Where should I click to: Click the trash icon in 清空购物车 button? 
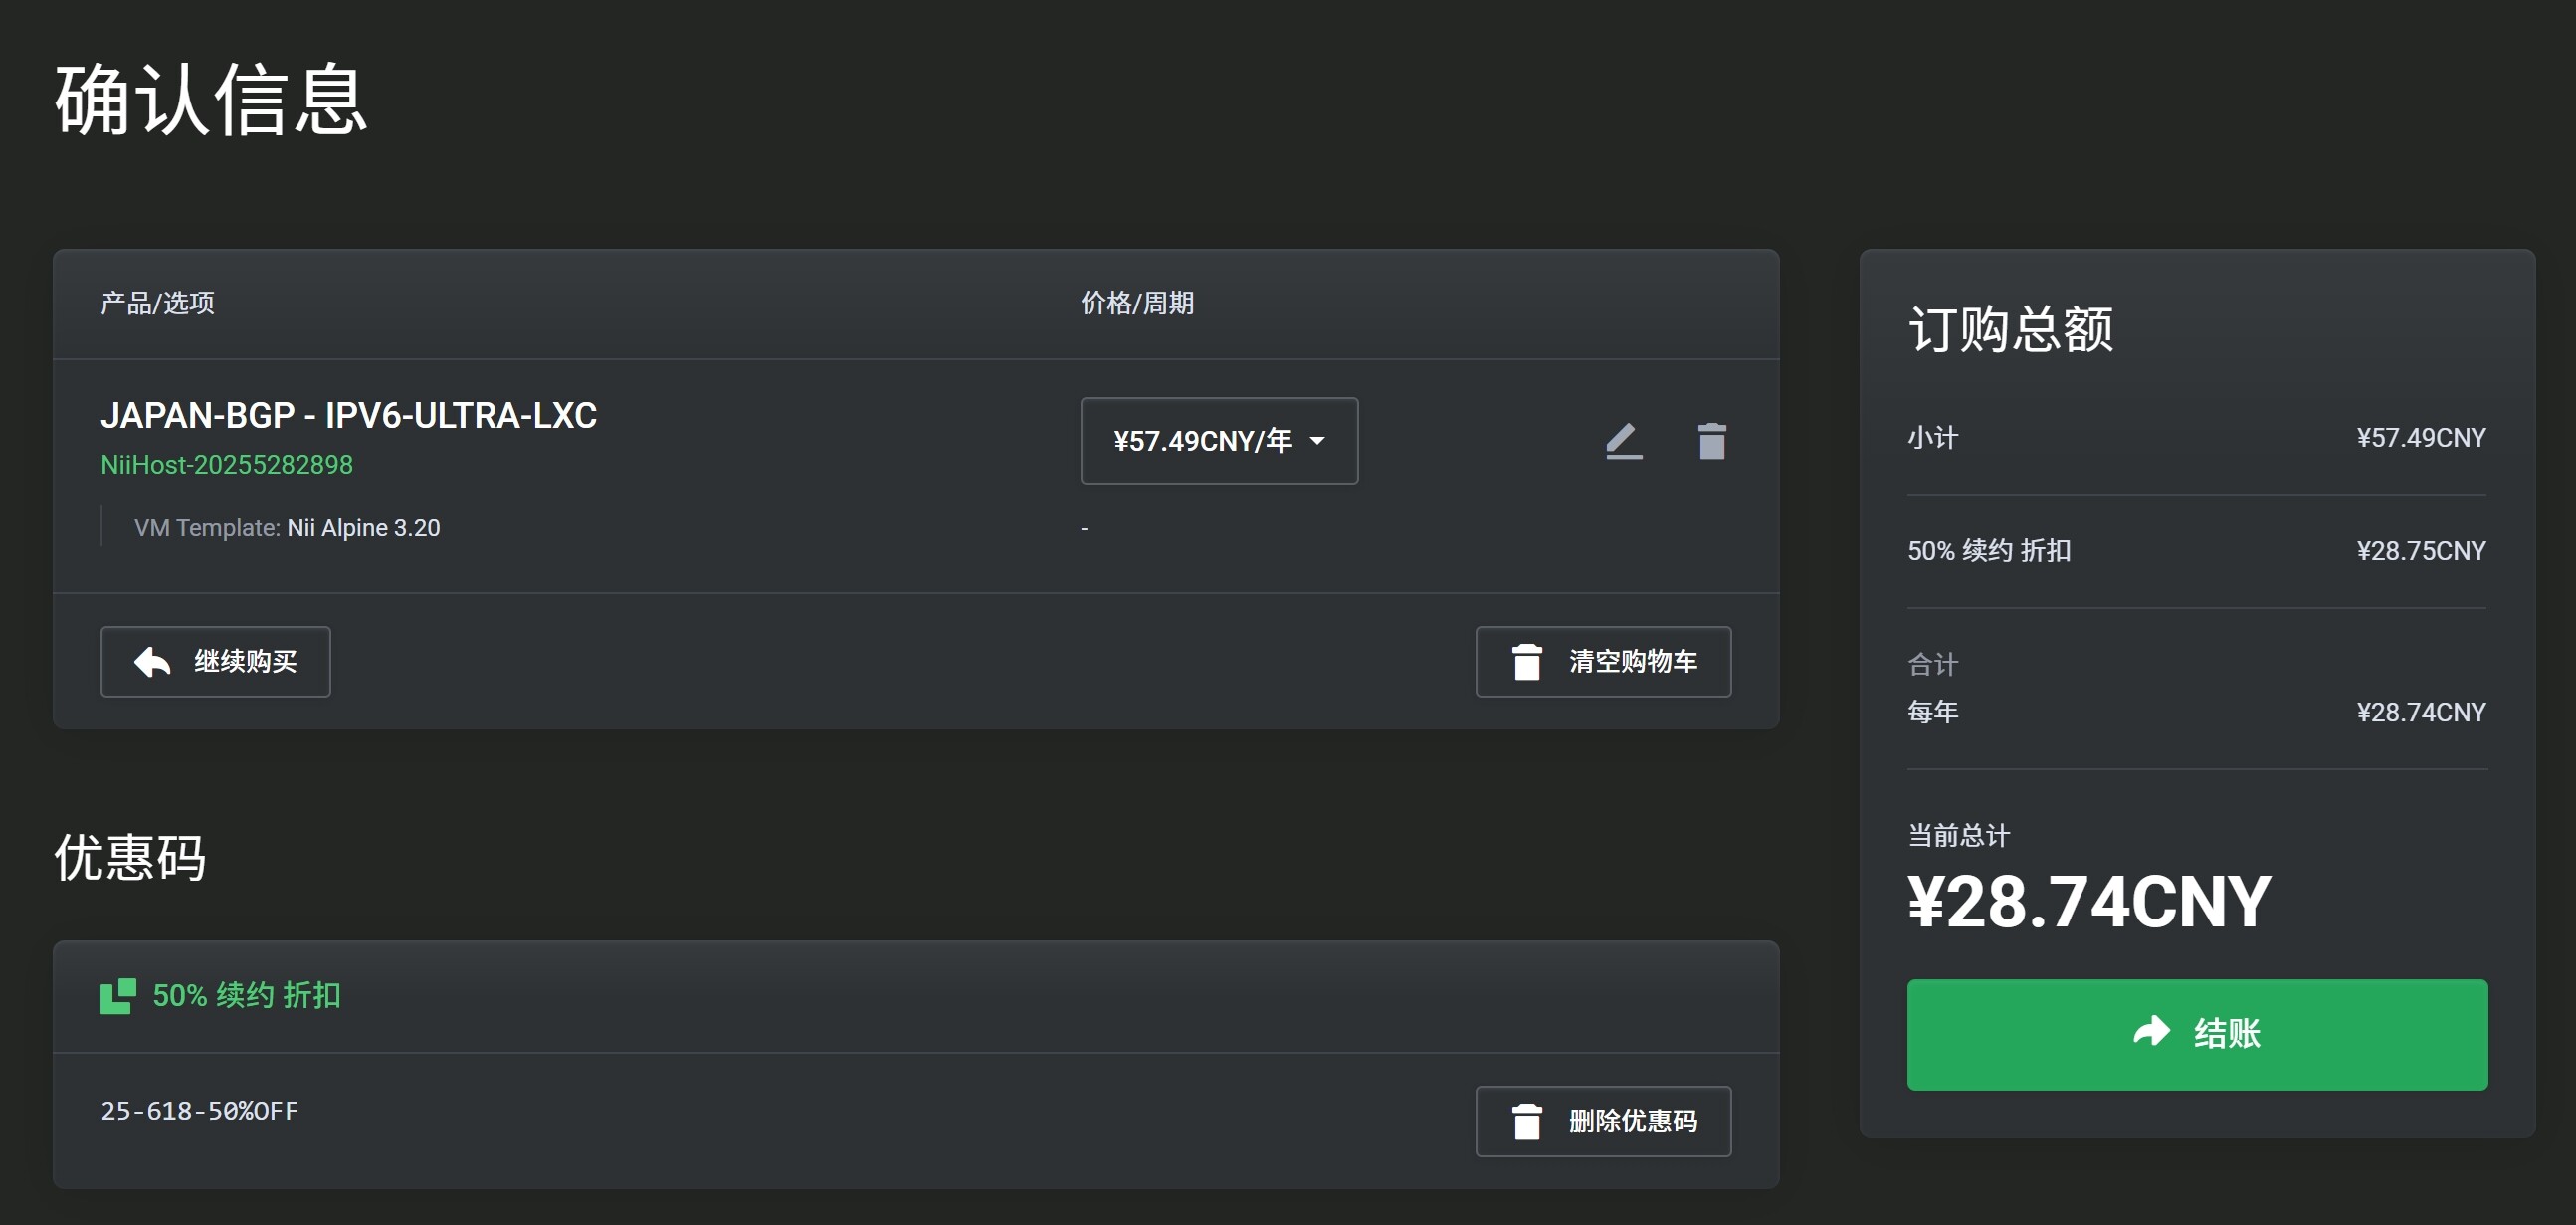[x=1527, y=661]
